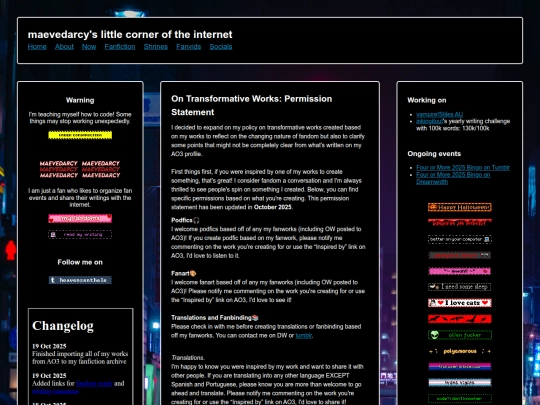Click the bisexual flag striped badge
This screenshot has width=540, height=405.
point(459,366)
